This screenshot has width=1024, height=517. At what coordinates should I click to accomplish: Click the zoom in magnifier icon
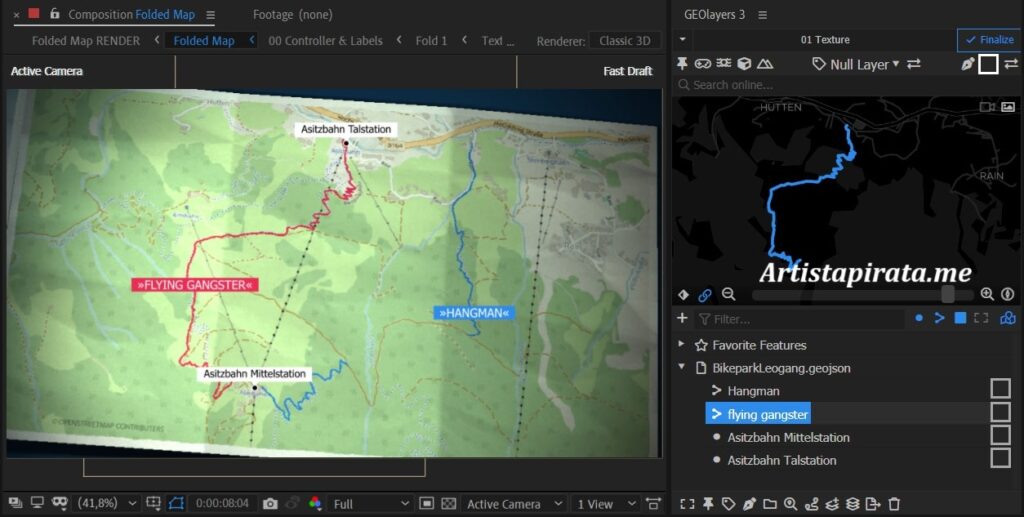click(x=987, y=294)
